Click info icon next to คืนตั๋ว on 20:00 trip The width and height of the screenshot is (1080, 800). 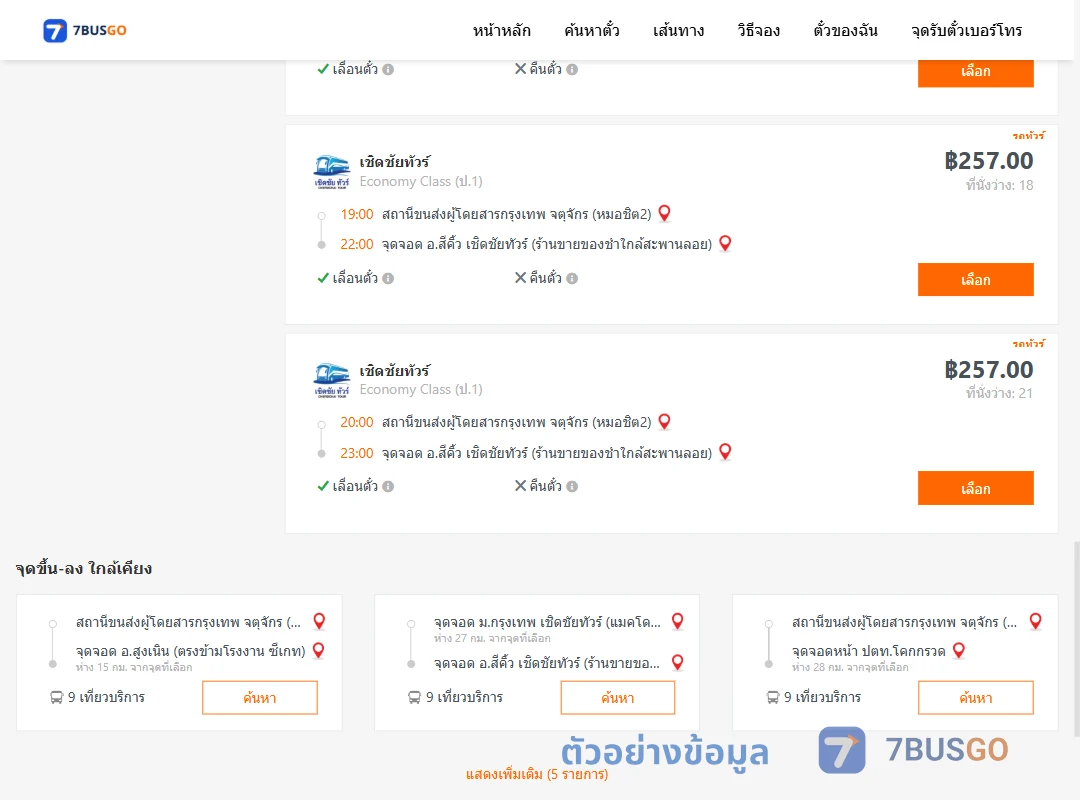coord(572,486)
